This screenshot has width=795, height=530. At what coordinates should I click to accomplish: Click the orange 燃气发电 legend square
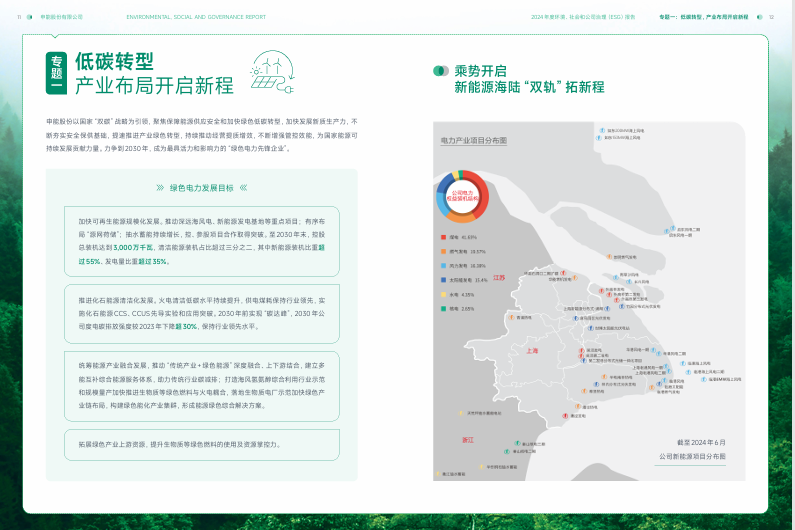441,251
